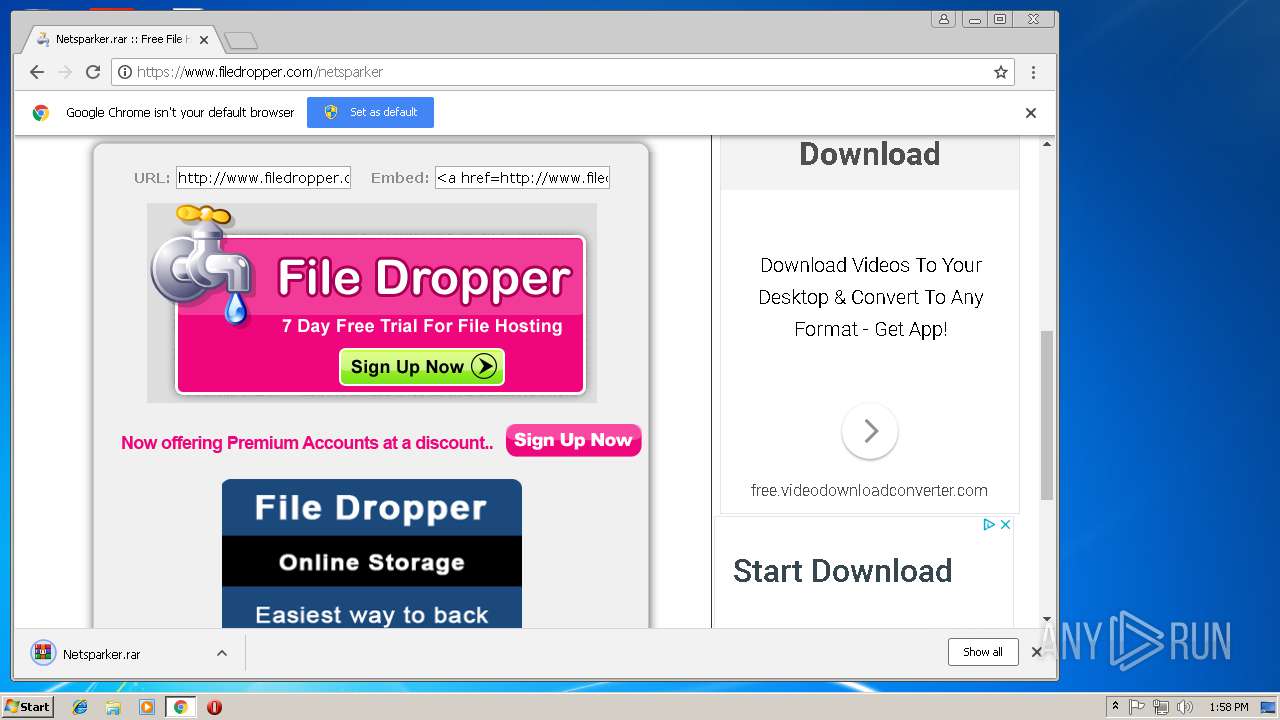This screenshot has width=1280, height=720.
Task: Launch Internet Explorer from taskbar
Action: tap(80, 707)
